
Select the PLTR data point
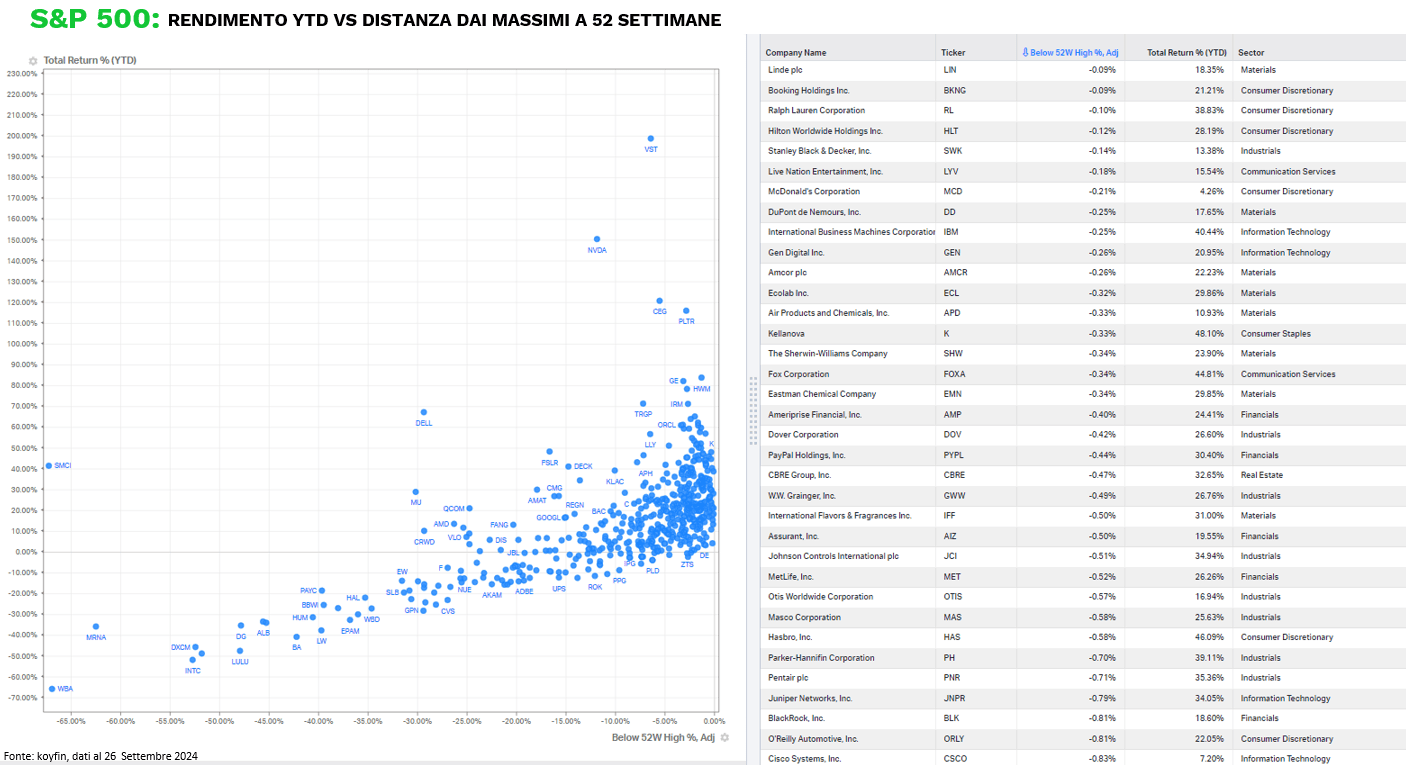click(x=686, y=311)
